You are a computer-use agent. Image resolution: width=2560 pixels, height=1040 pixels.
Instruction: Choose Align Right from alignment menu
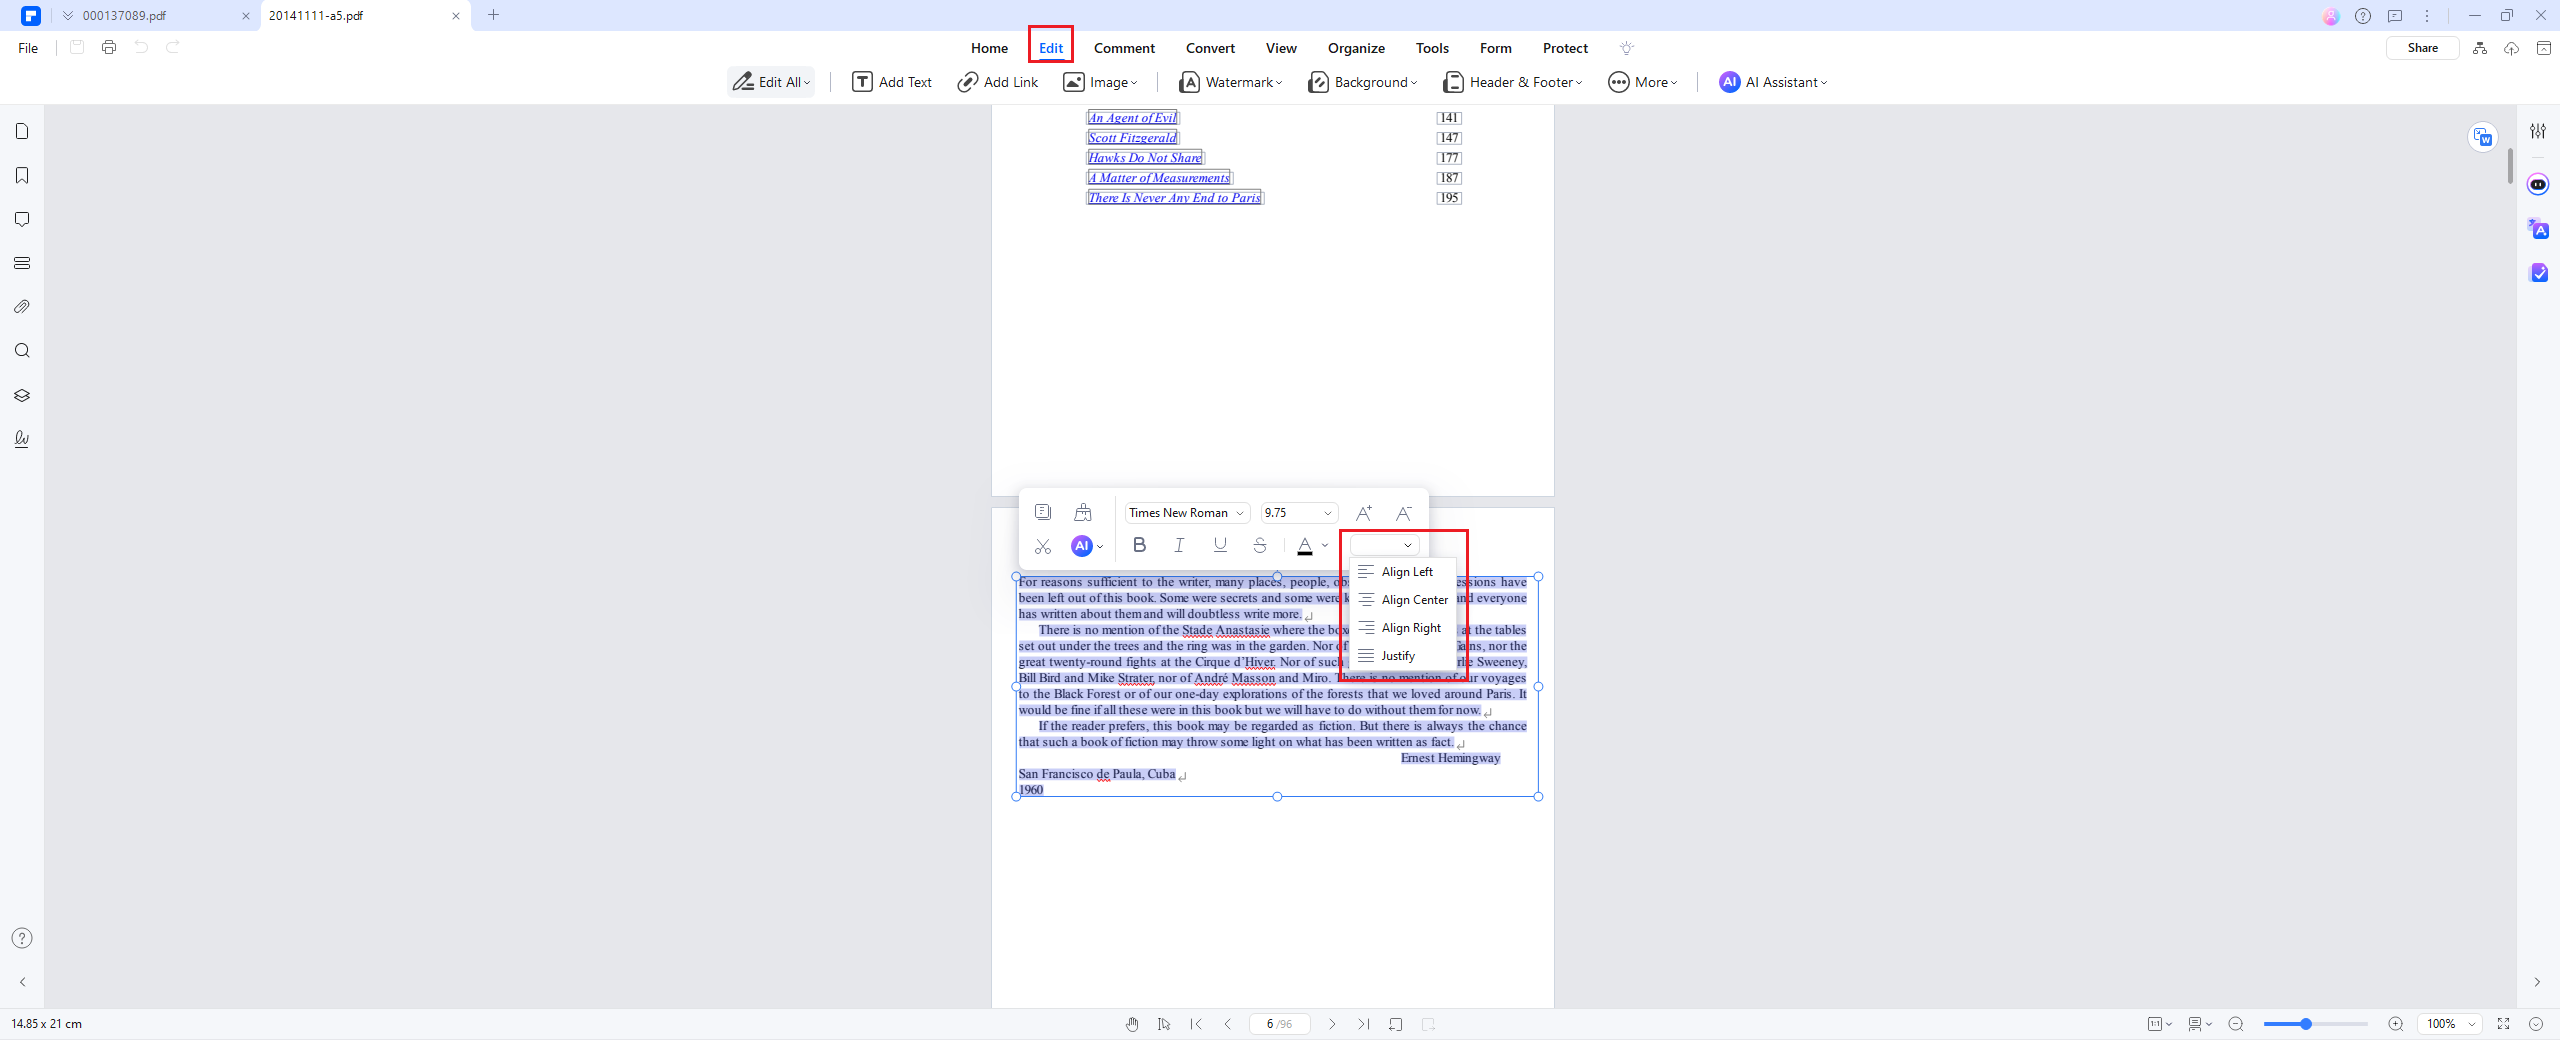click(x=1404, y=628)
